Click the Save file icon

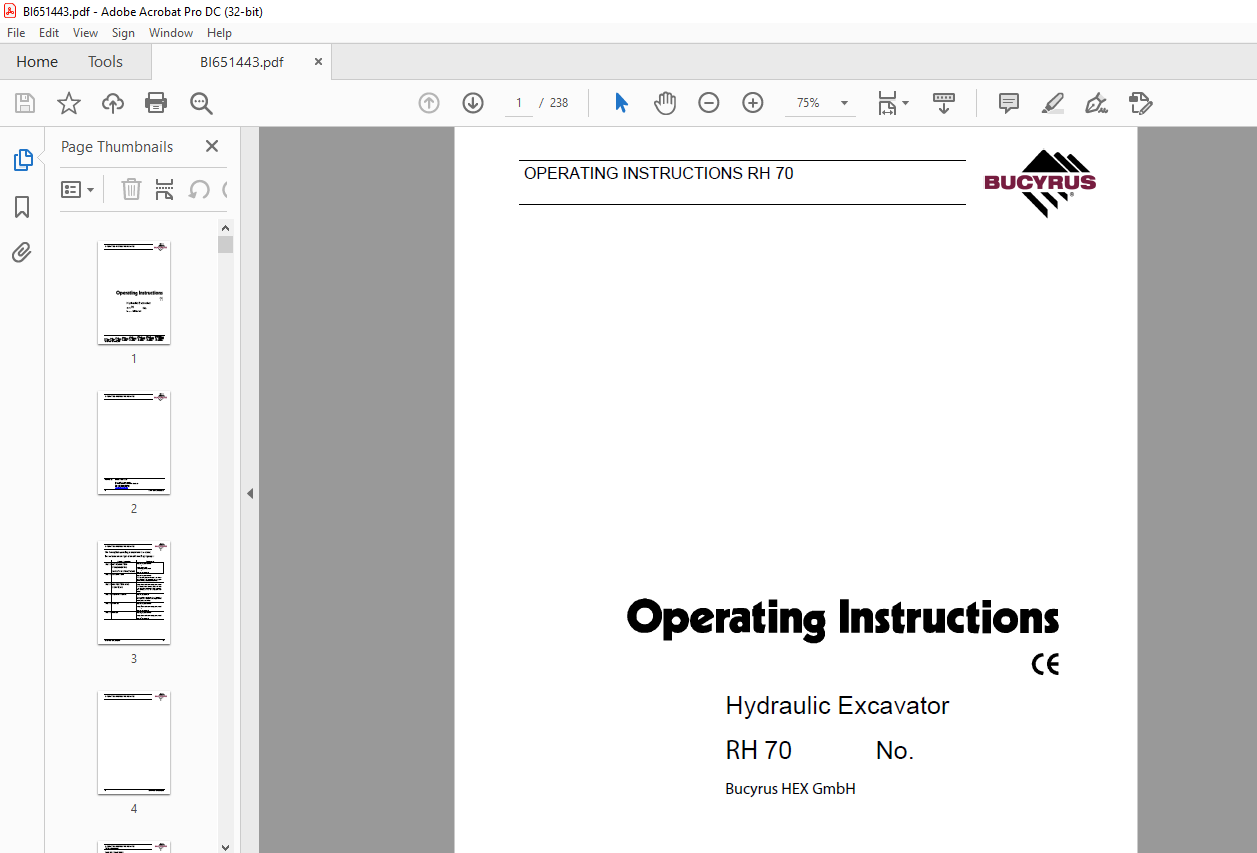[x=25, y=103]
